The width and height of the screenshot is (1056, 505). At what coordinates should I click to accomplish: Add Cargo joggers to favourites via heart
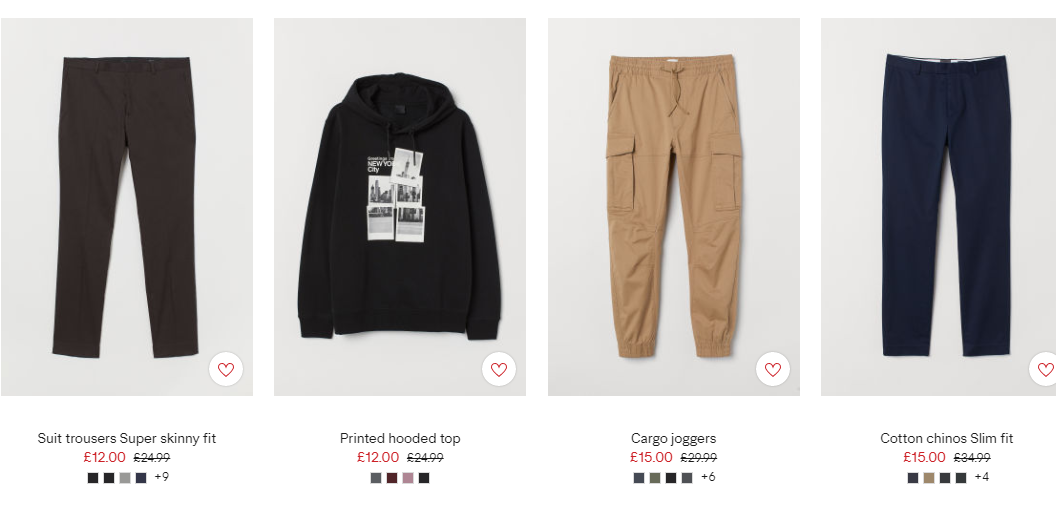pyautogui.click(x=772, y=369)
